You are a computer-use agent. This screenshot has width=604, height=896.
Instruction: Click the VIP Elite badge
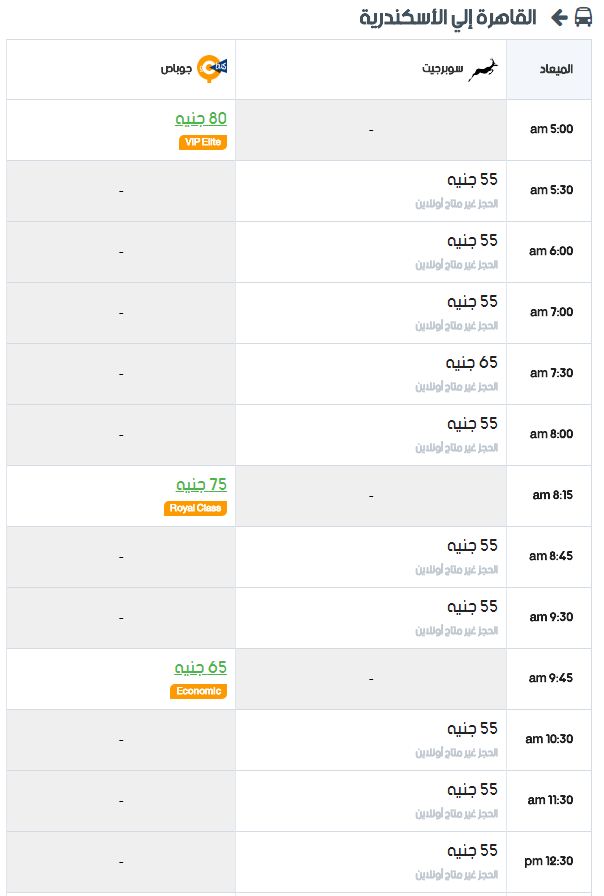coord(203,142)
